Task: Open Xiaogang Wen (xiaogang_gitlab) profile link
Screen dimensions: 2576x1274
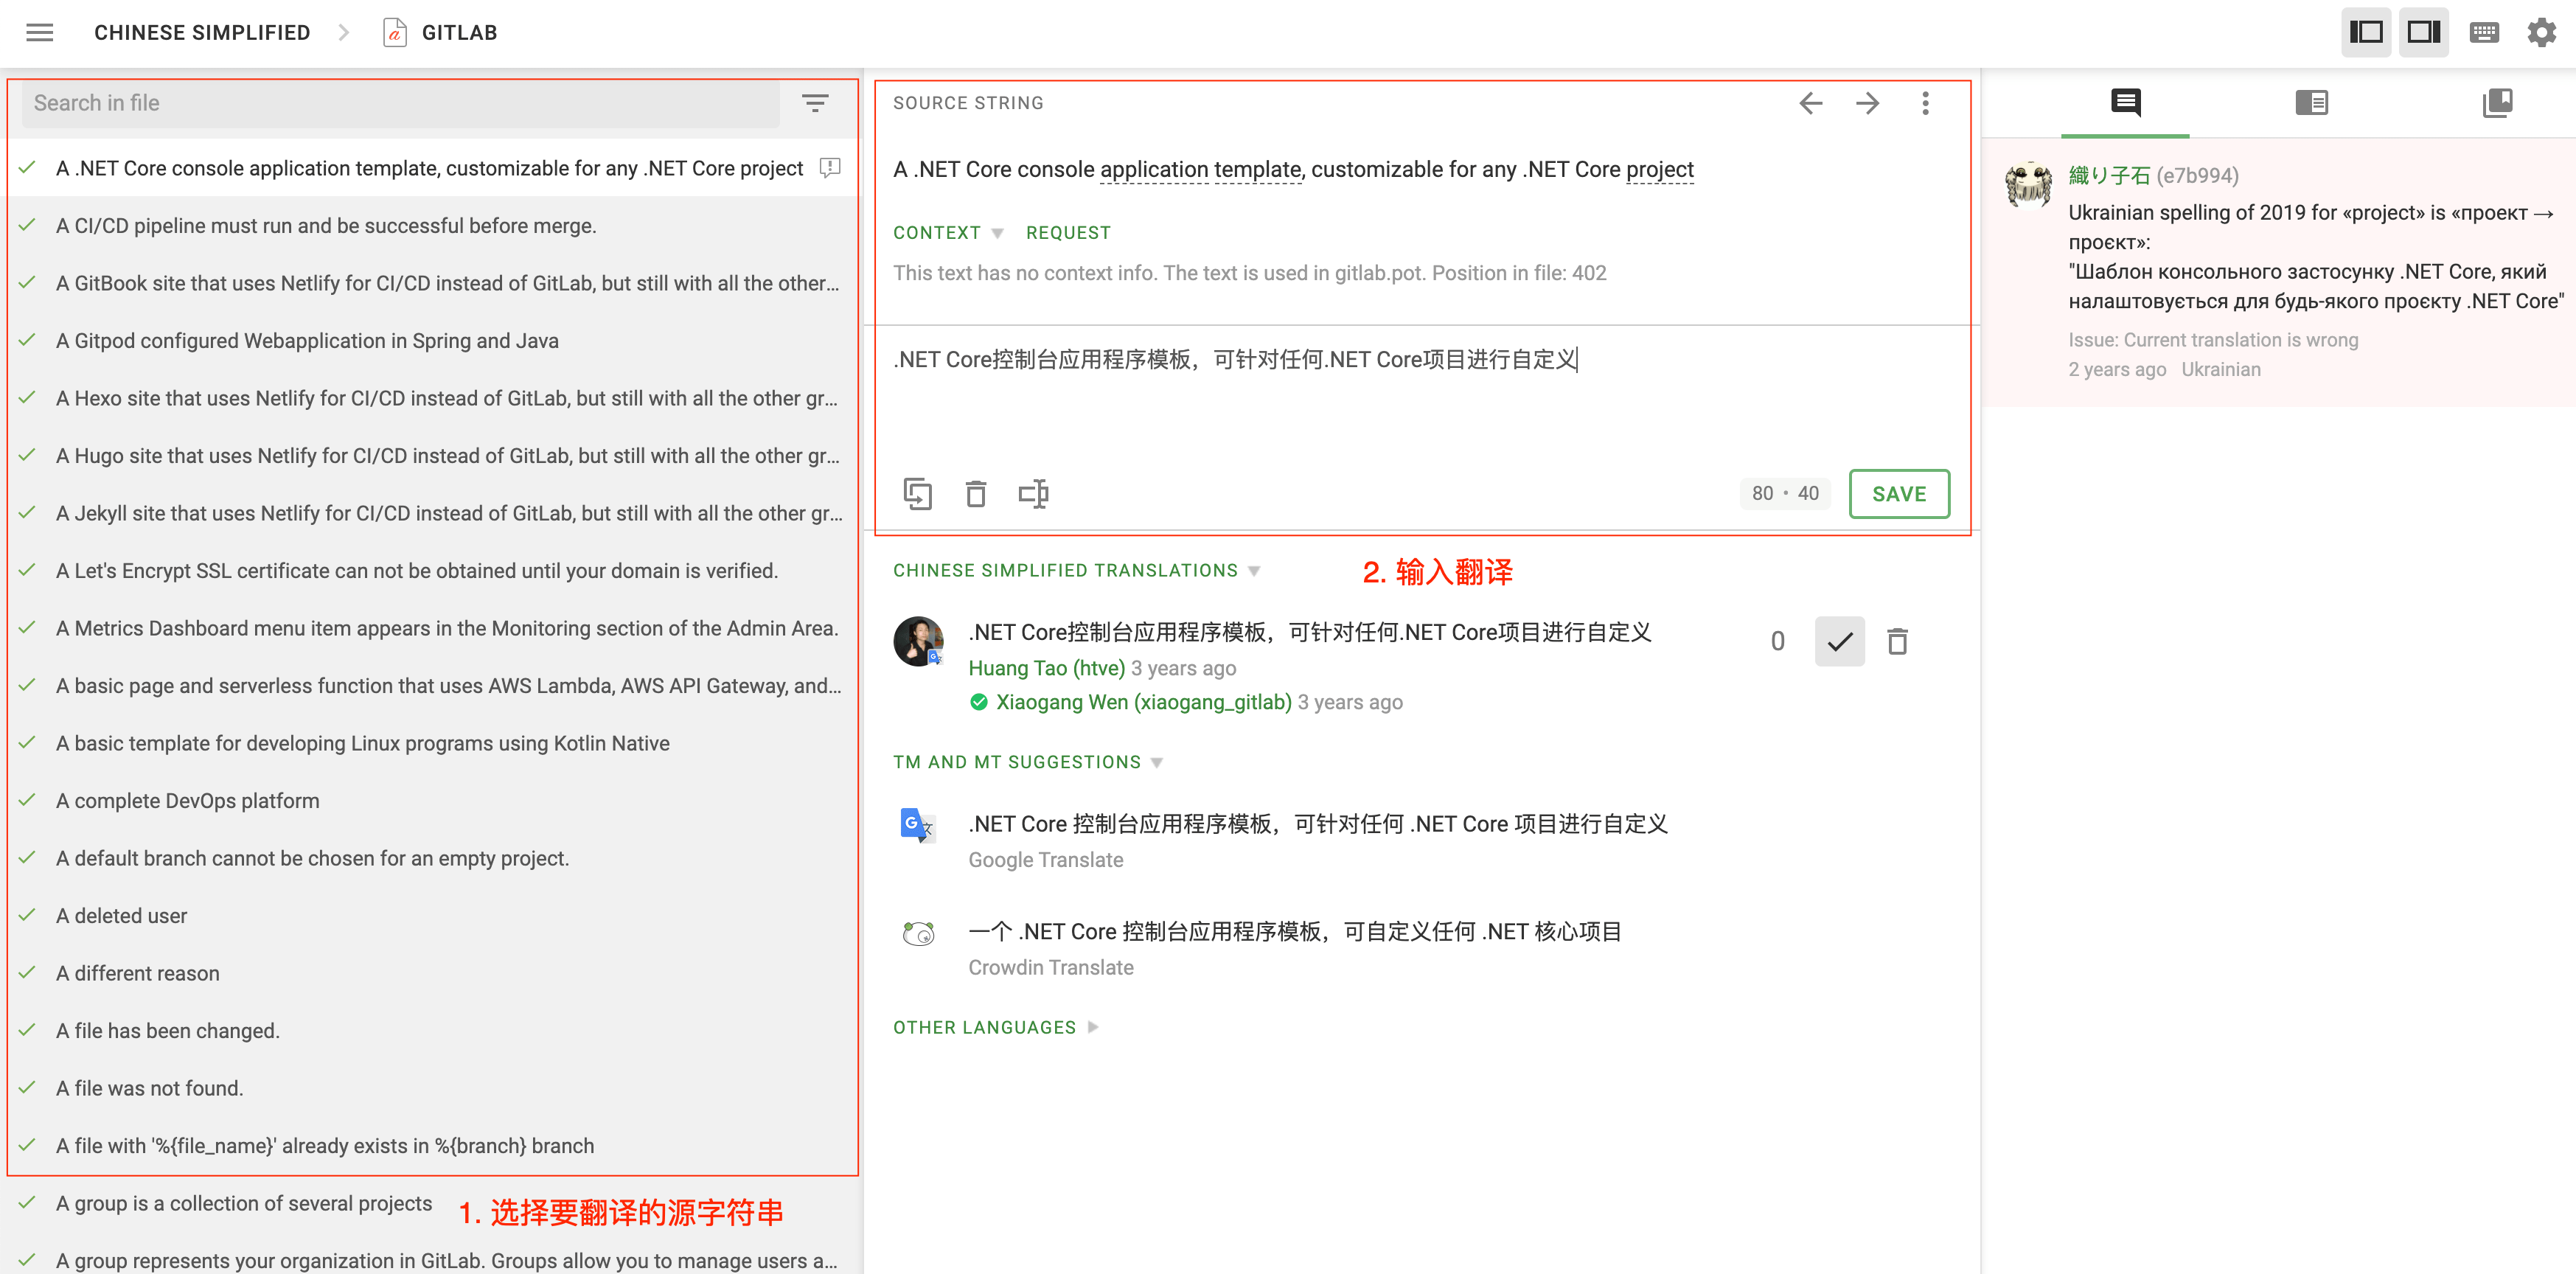Action: tap(1143, 702)
